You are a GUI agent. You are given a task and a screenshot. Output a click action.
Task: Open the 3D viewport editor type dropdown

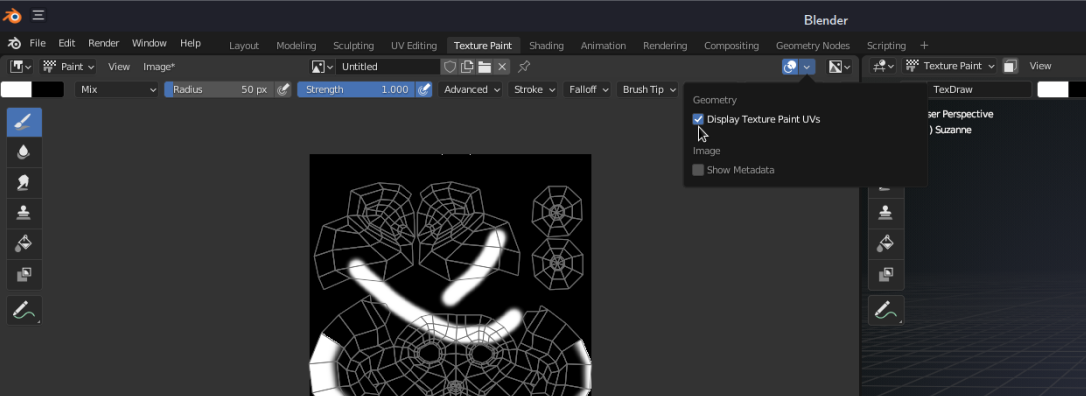(884, 66)
